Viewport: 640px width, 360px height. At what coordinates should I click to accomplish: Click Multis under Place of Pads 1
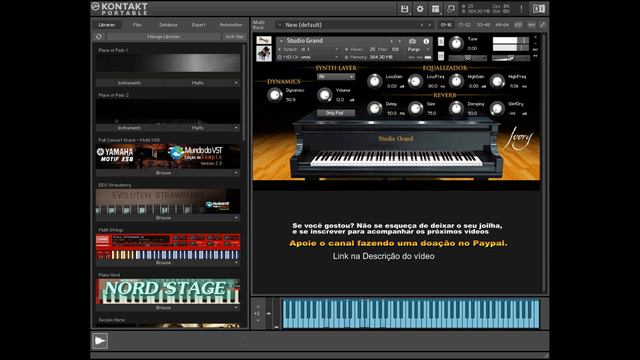coord(198,83)
